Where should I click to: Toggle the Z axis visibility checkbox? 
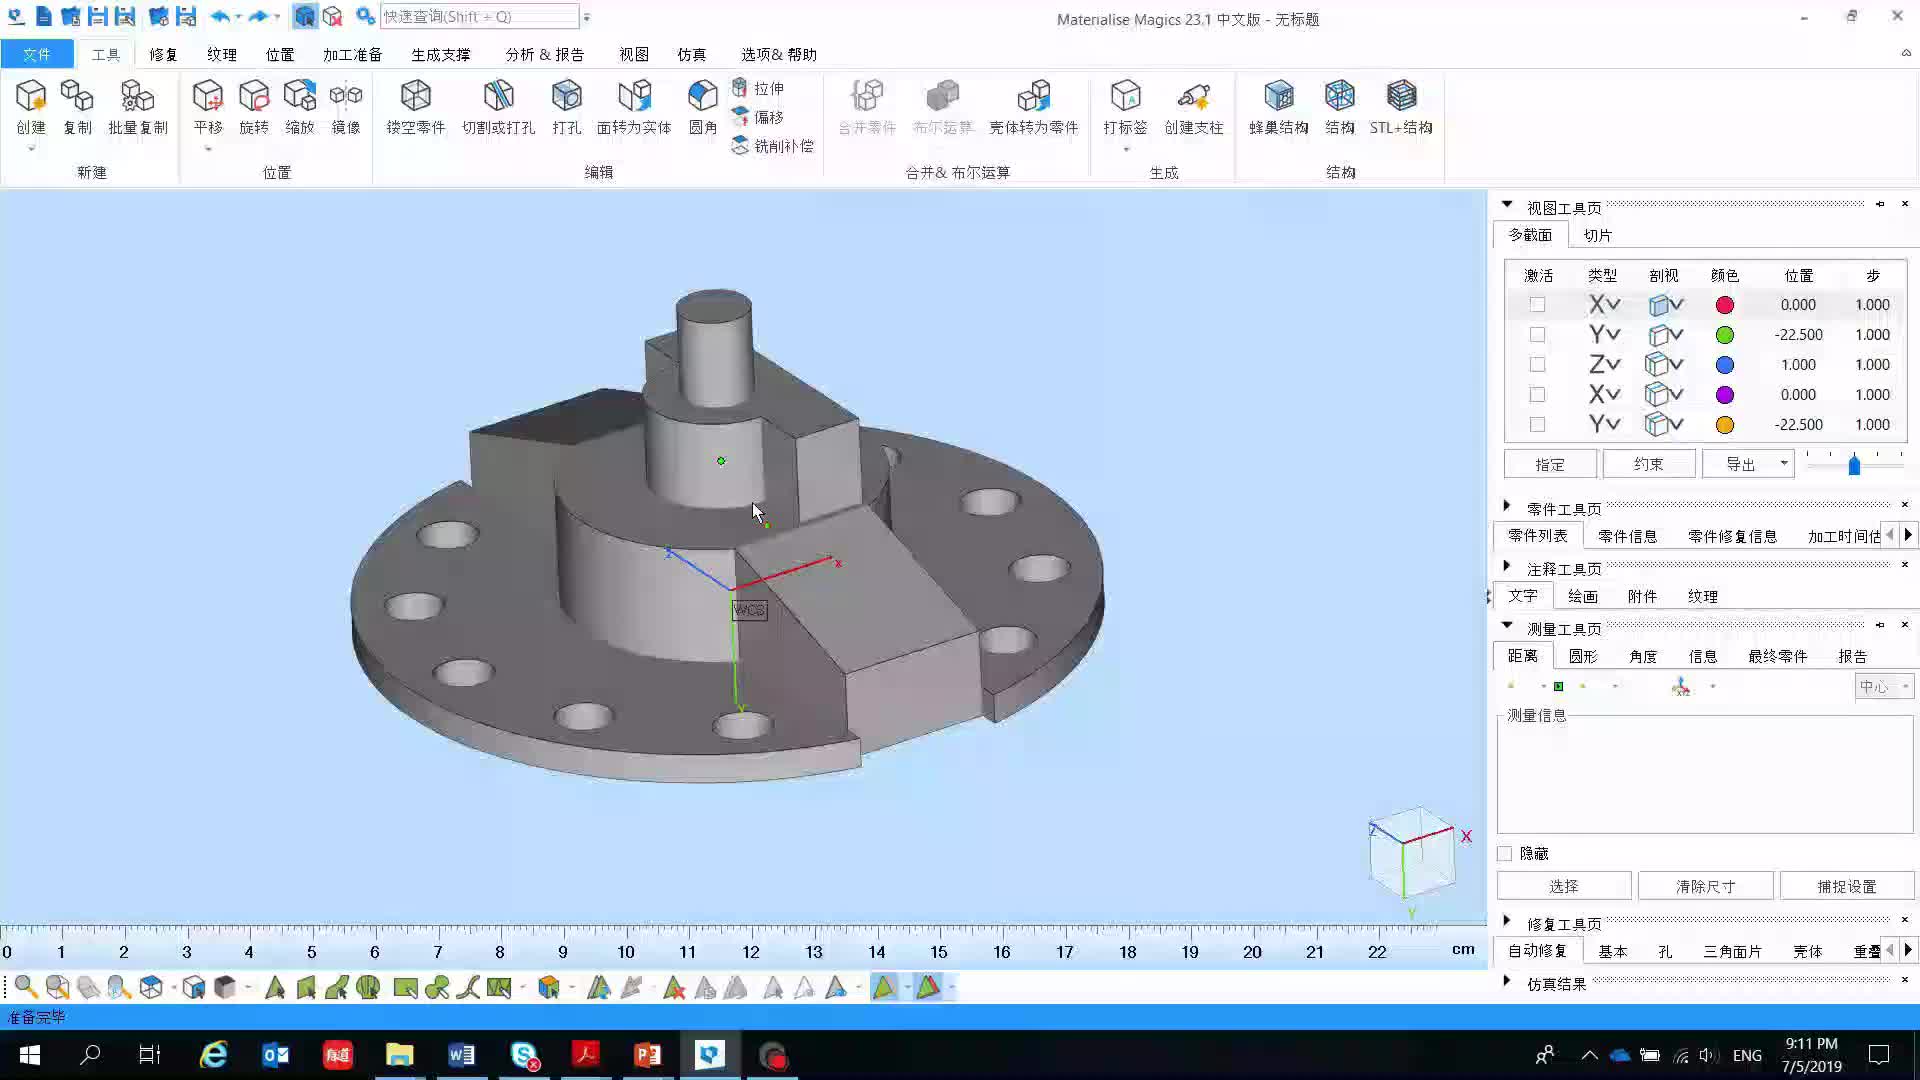click(1536, 364)
